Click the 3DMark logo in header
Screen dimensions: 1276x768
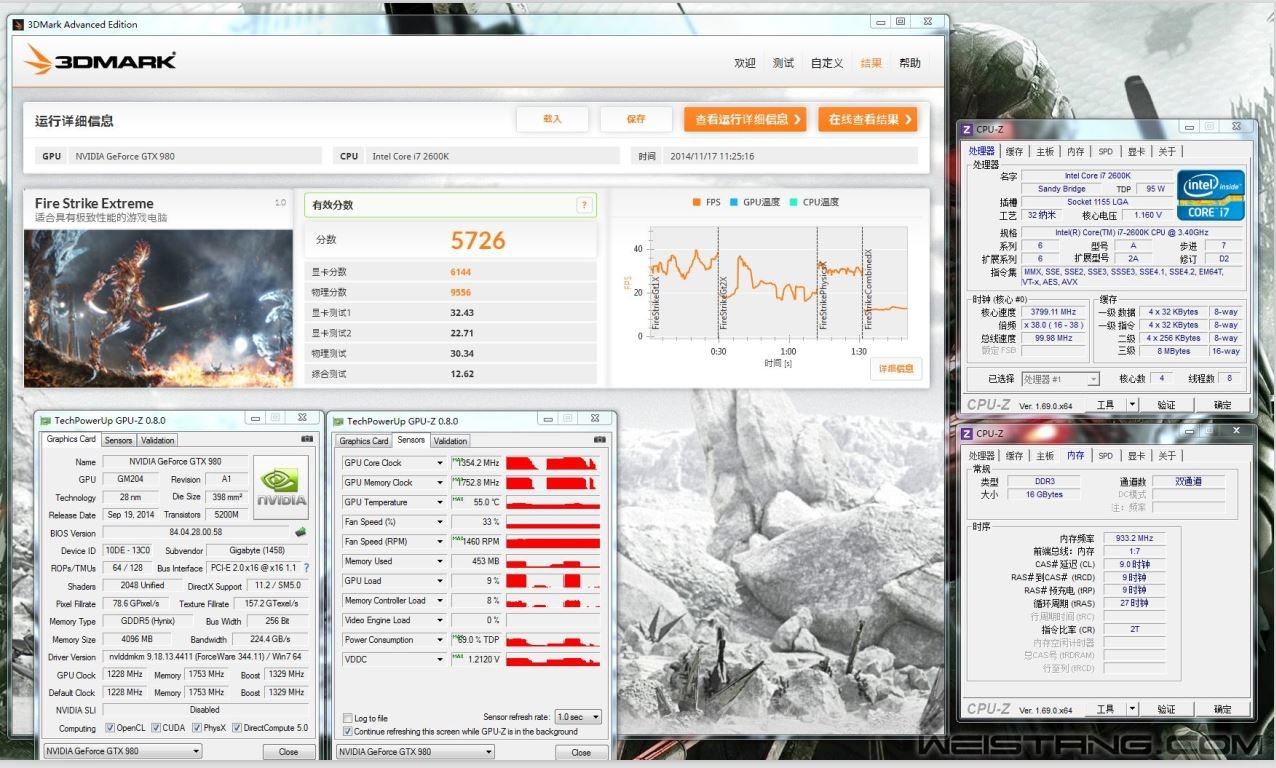click(101, 61)
